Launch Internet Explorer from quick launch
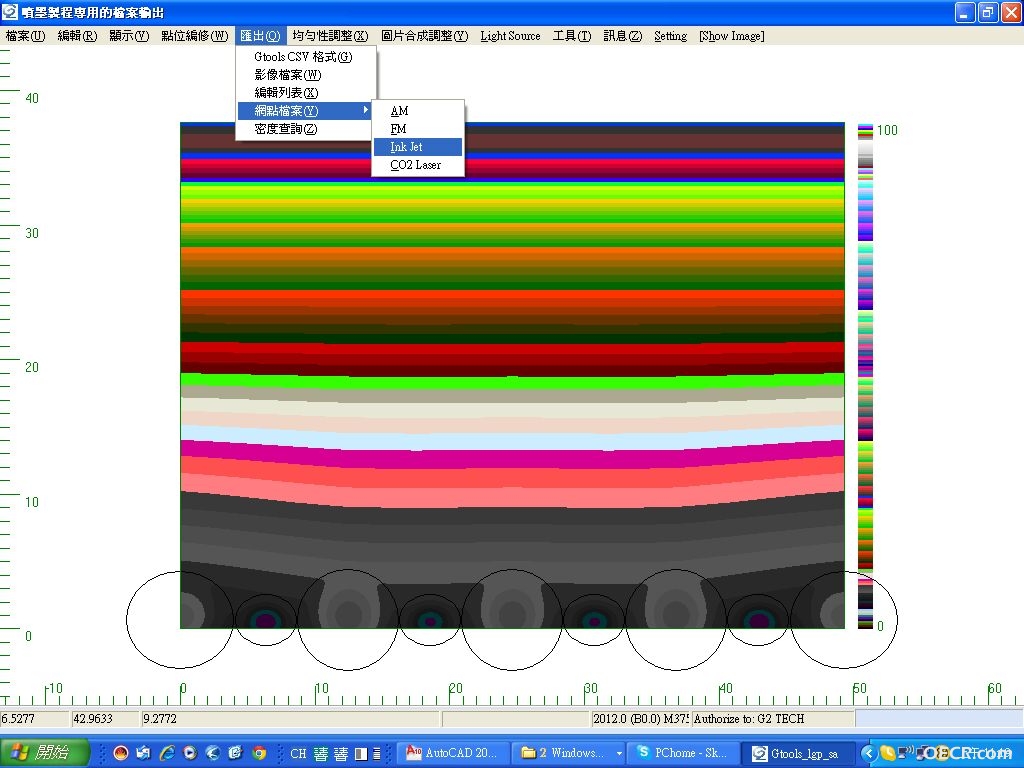1024x768 pixels. (167, 753)
